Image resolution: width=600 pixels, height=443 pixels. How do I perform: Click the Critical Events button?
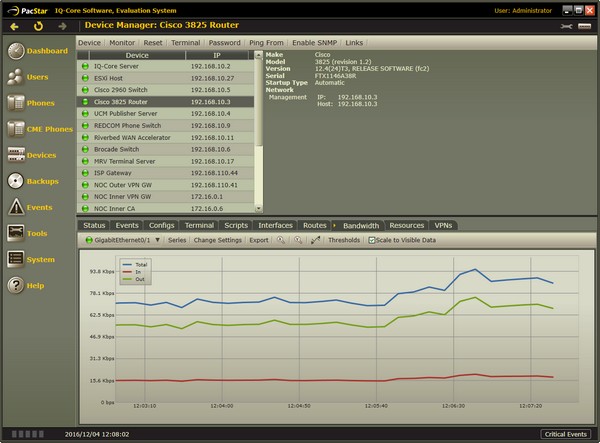(x=566, y=434)
